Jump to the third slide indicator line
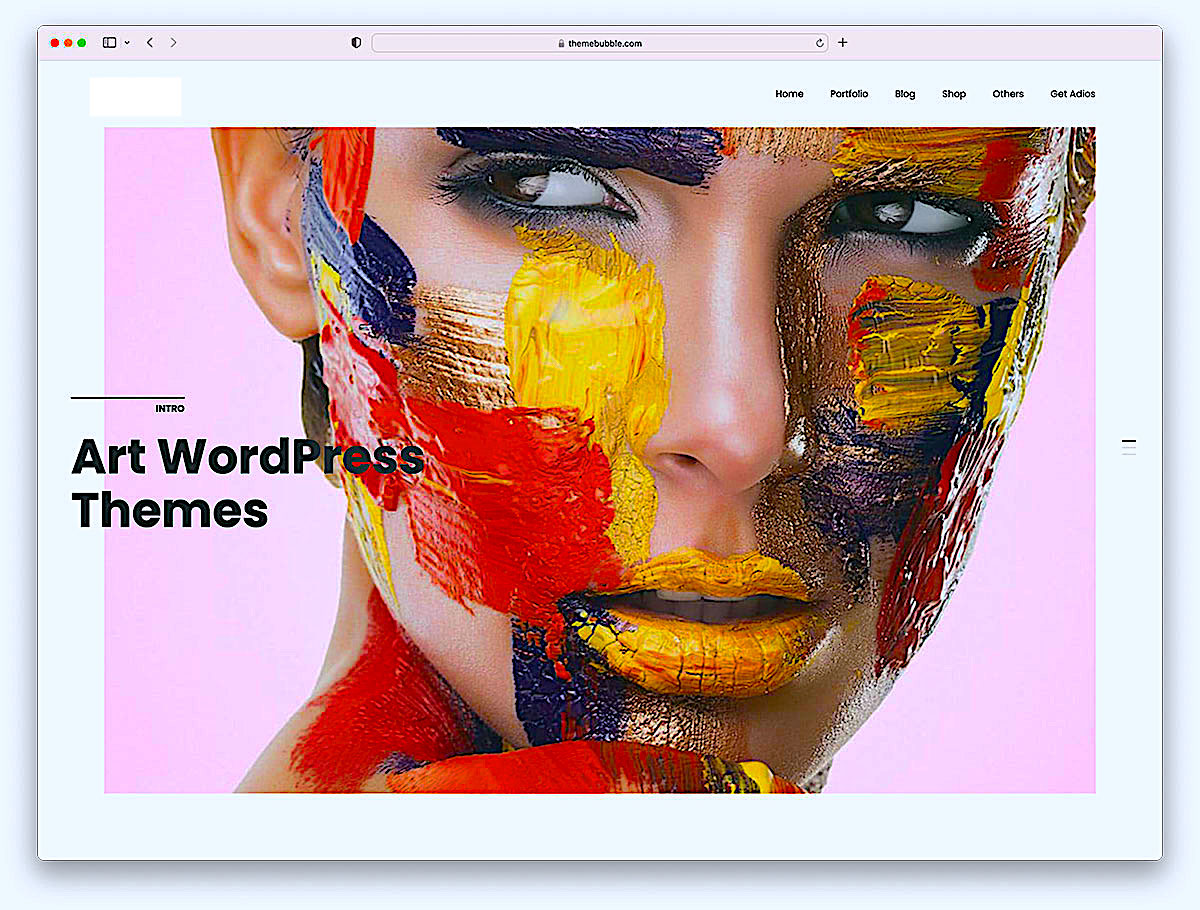The image size is (1200, 910). pos(1129,456)
